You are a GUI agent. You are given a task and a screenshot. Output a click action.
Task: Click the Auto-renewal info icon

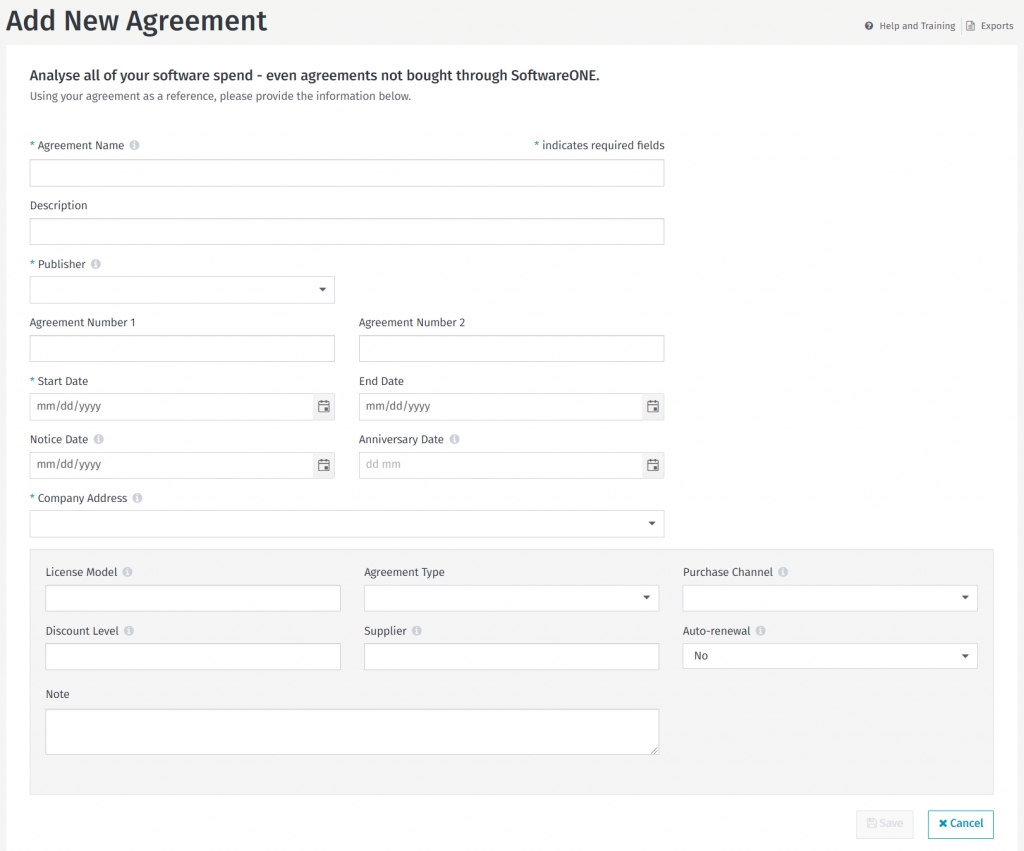click(x=761, y=631)
